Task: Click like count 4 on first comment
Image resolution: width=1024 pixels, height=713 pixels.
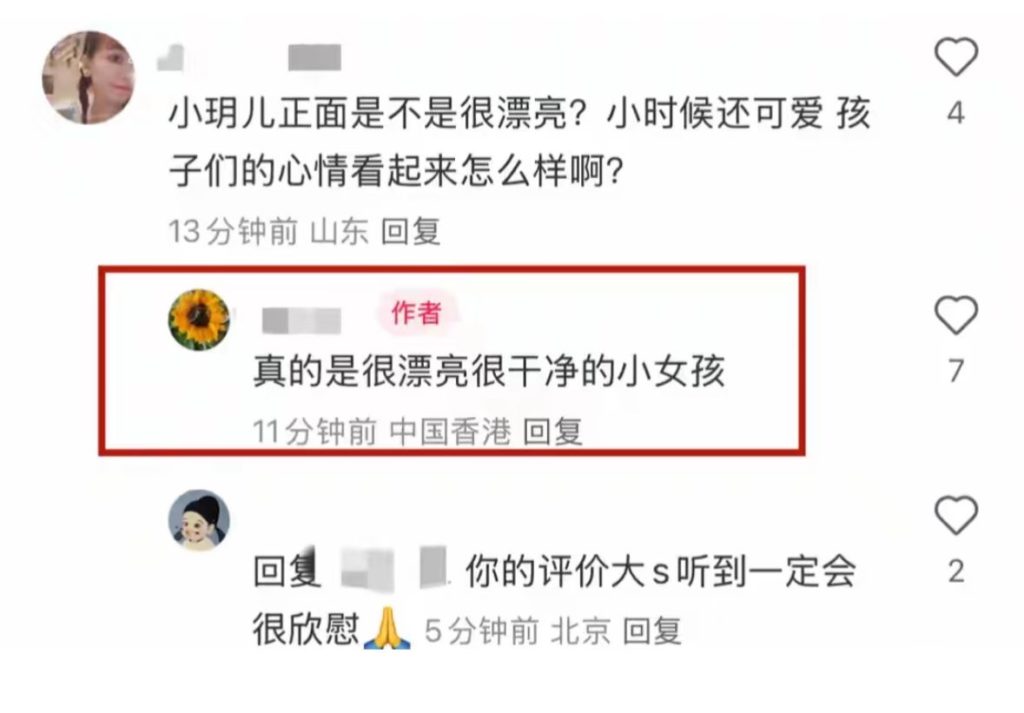Action: [956, 114]
